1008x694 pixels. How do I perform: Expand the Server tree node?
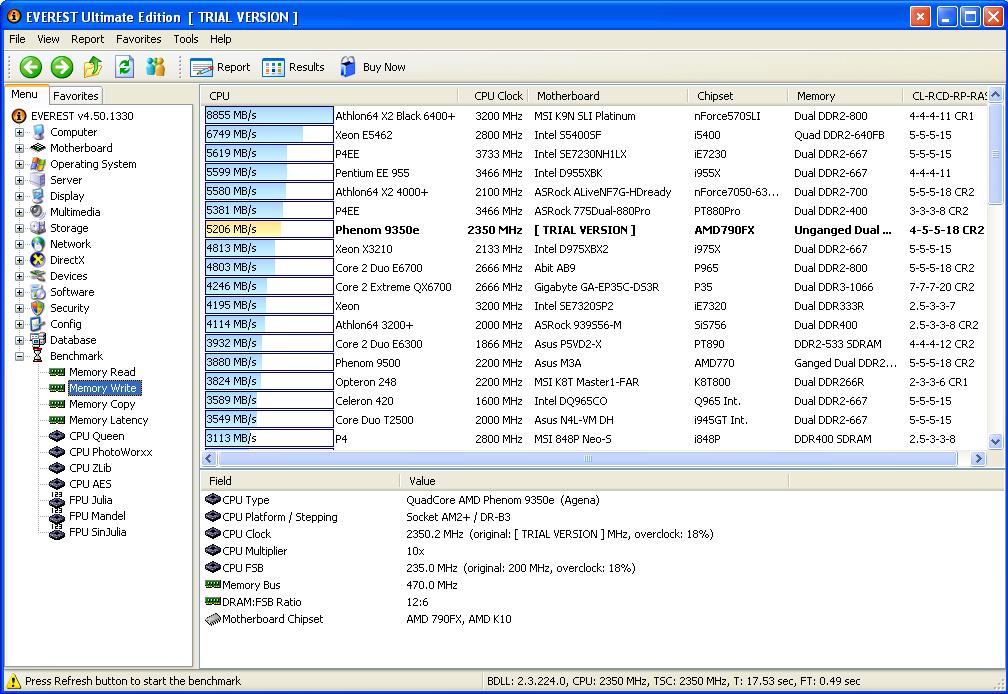point(19,181)
